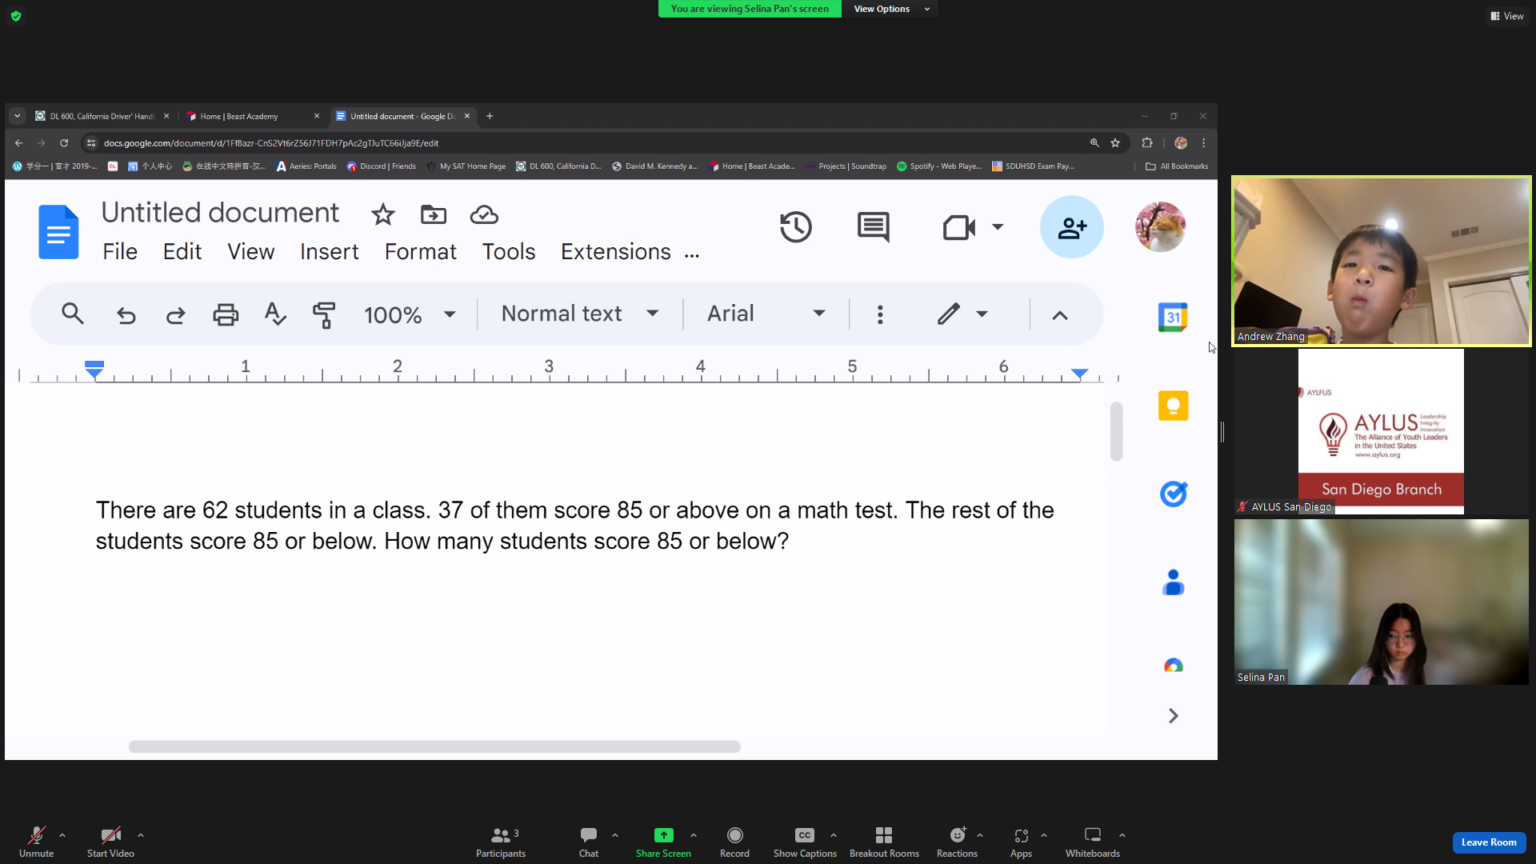Click Leave Room button

(x=1489, y=842)
